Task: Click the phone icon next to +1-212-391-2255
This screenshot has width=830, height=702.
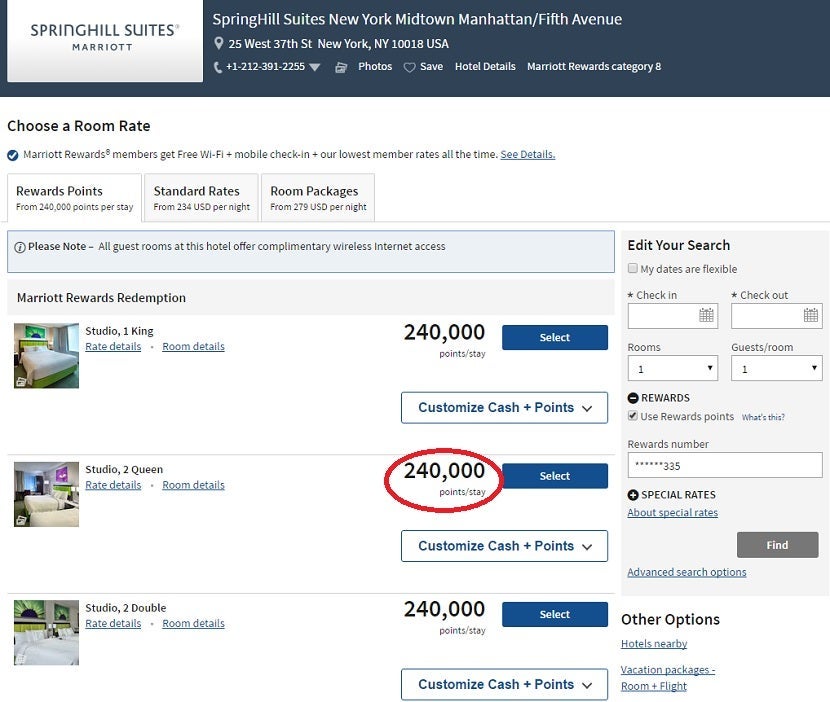Action: [x=218, y=67]
